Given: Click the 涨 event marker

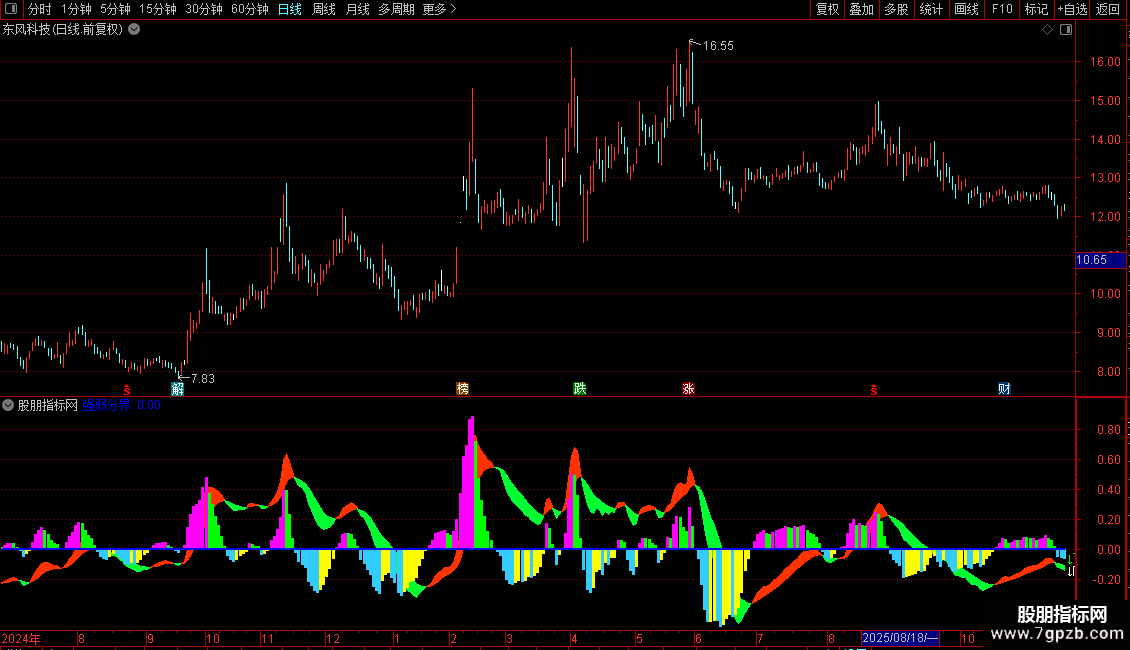Looking at the screenshot, I should click(688, 389).
